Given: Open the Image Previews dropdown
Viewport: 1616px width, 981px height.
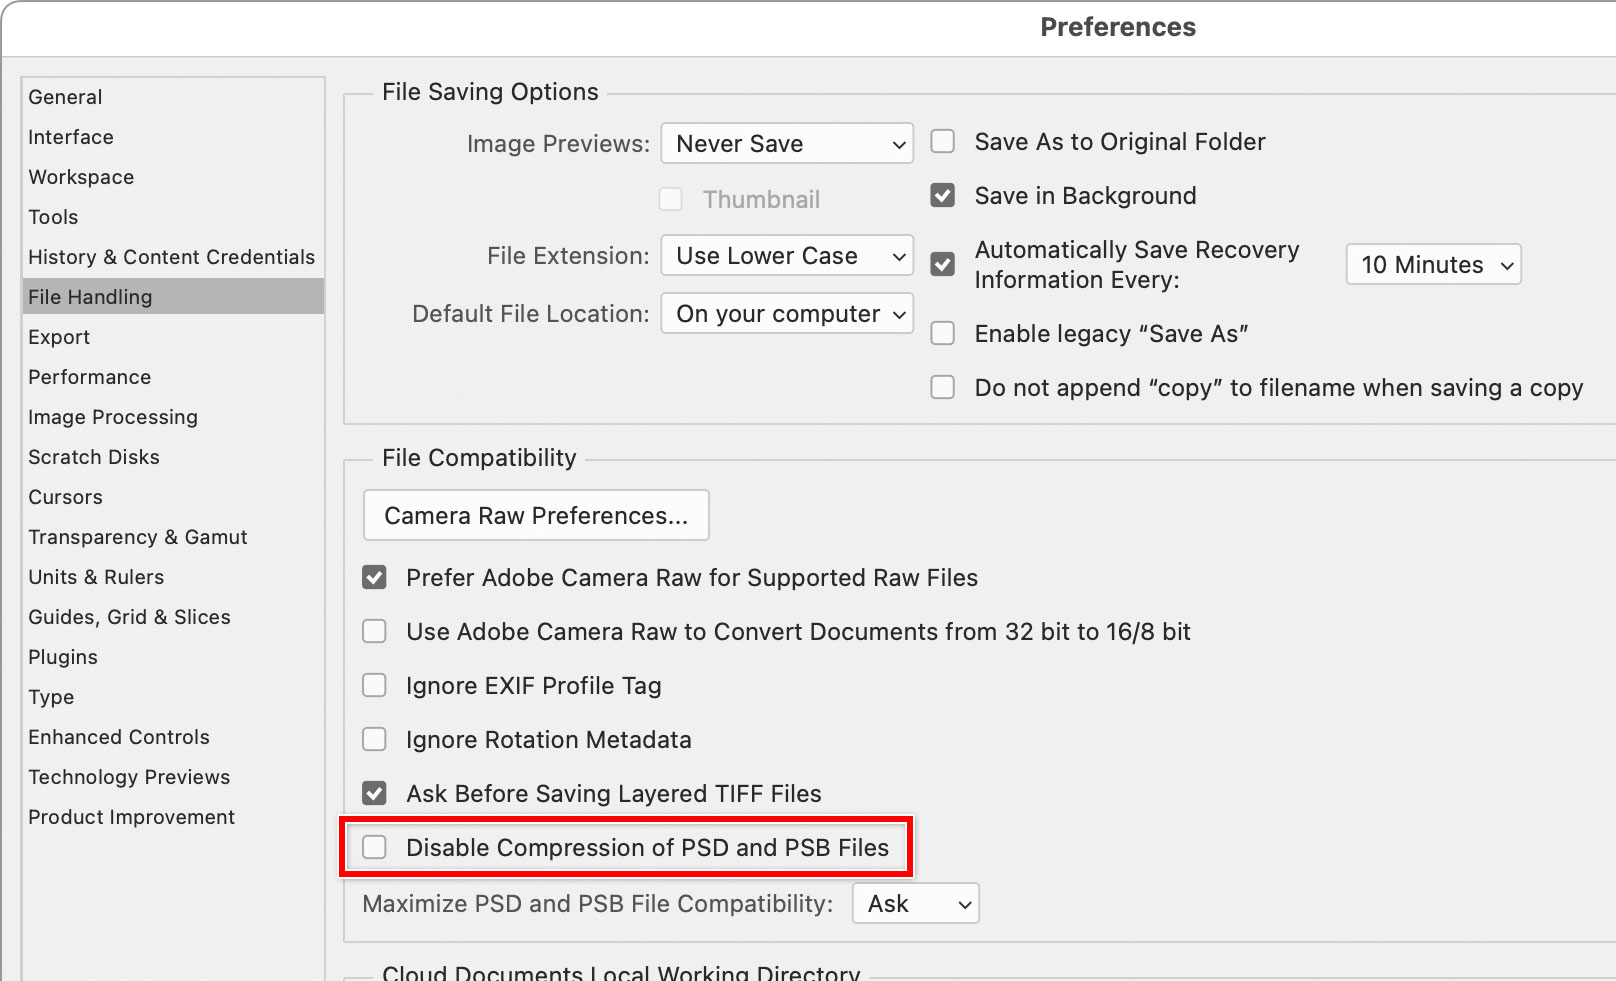Looking at the screenshot, I should click(786, 143).
